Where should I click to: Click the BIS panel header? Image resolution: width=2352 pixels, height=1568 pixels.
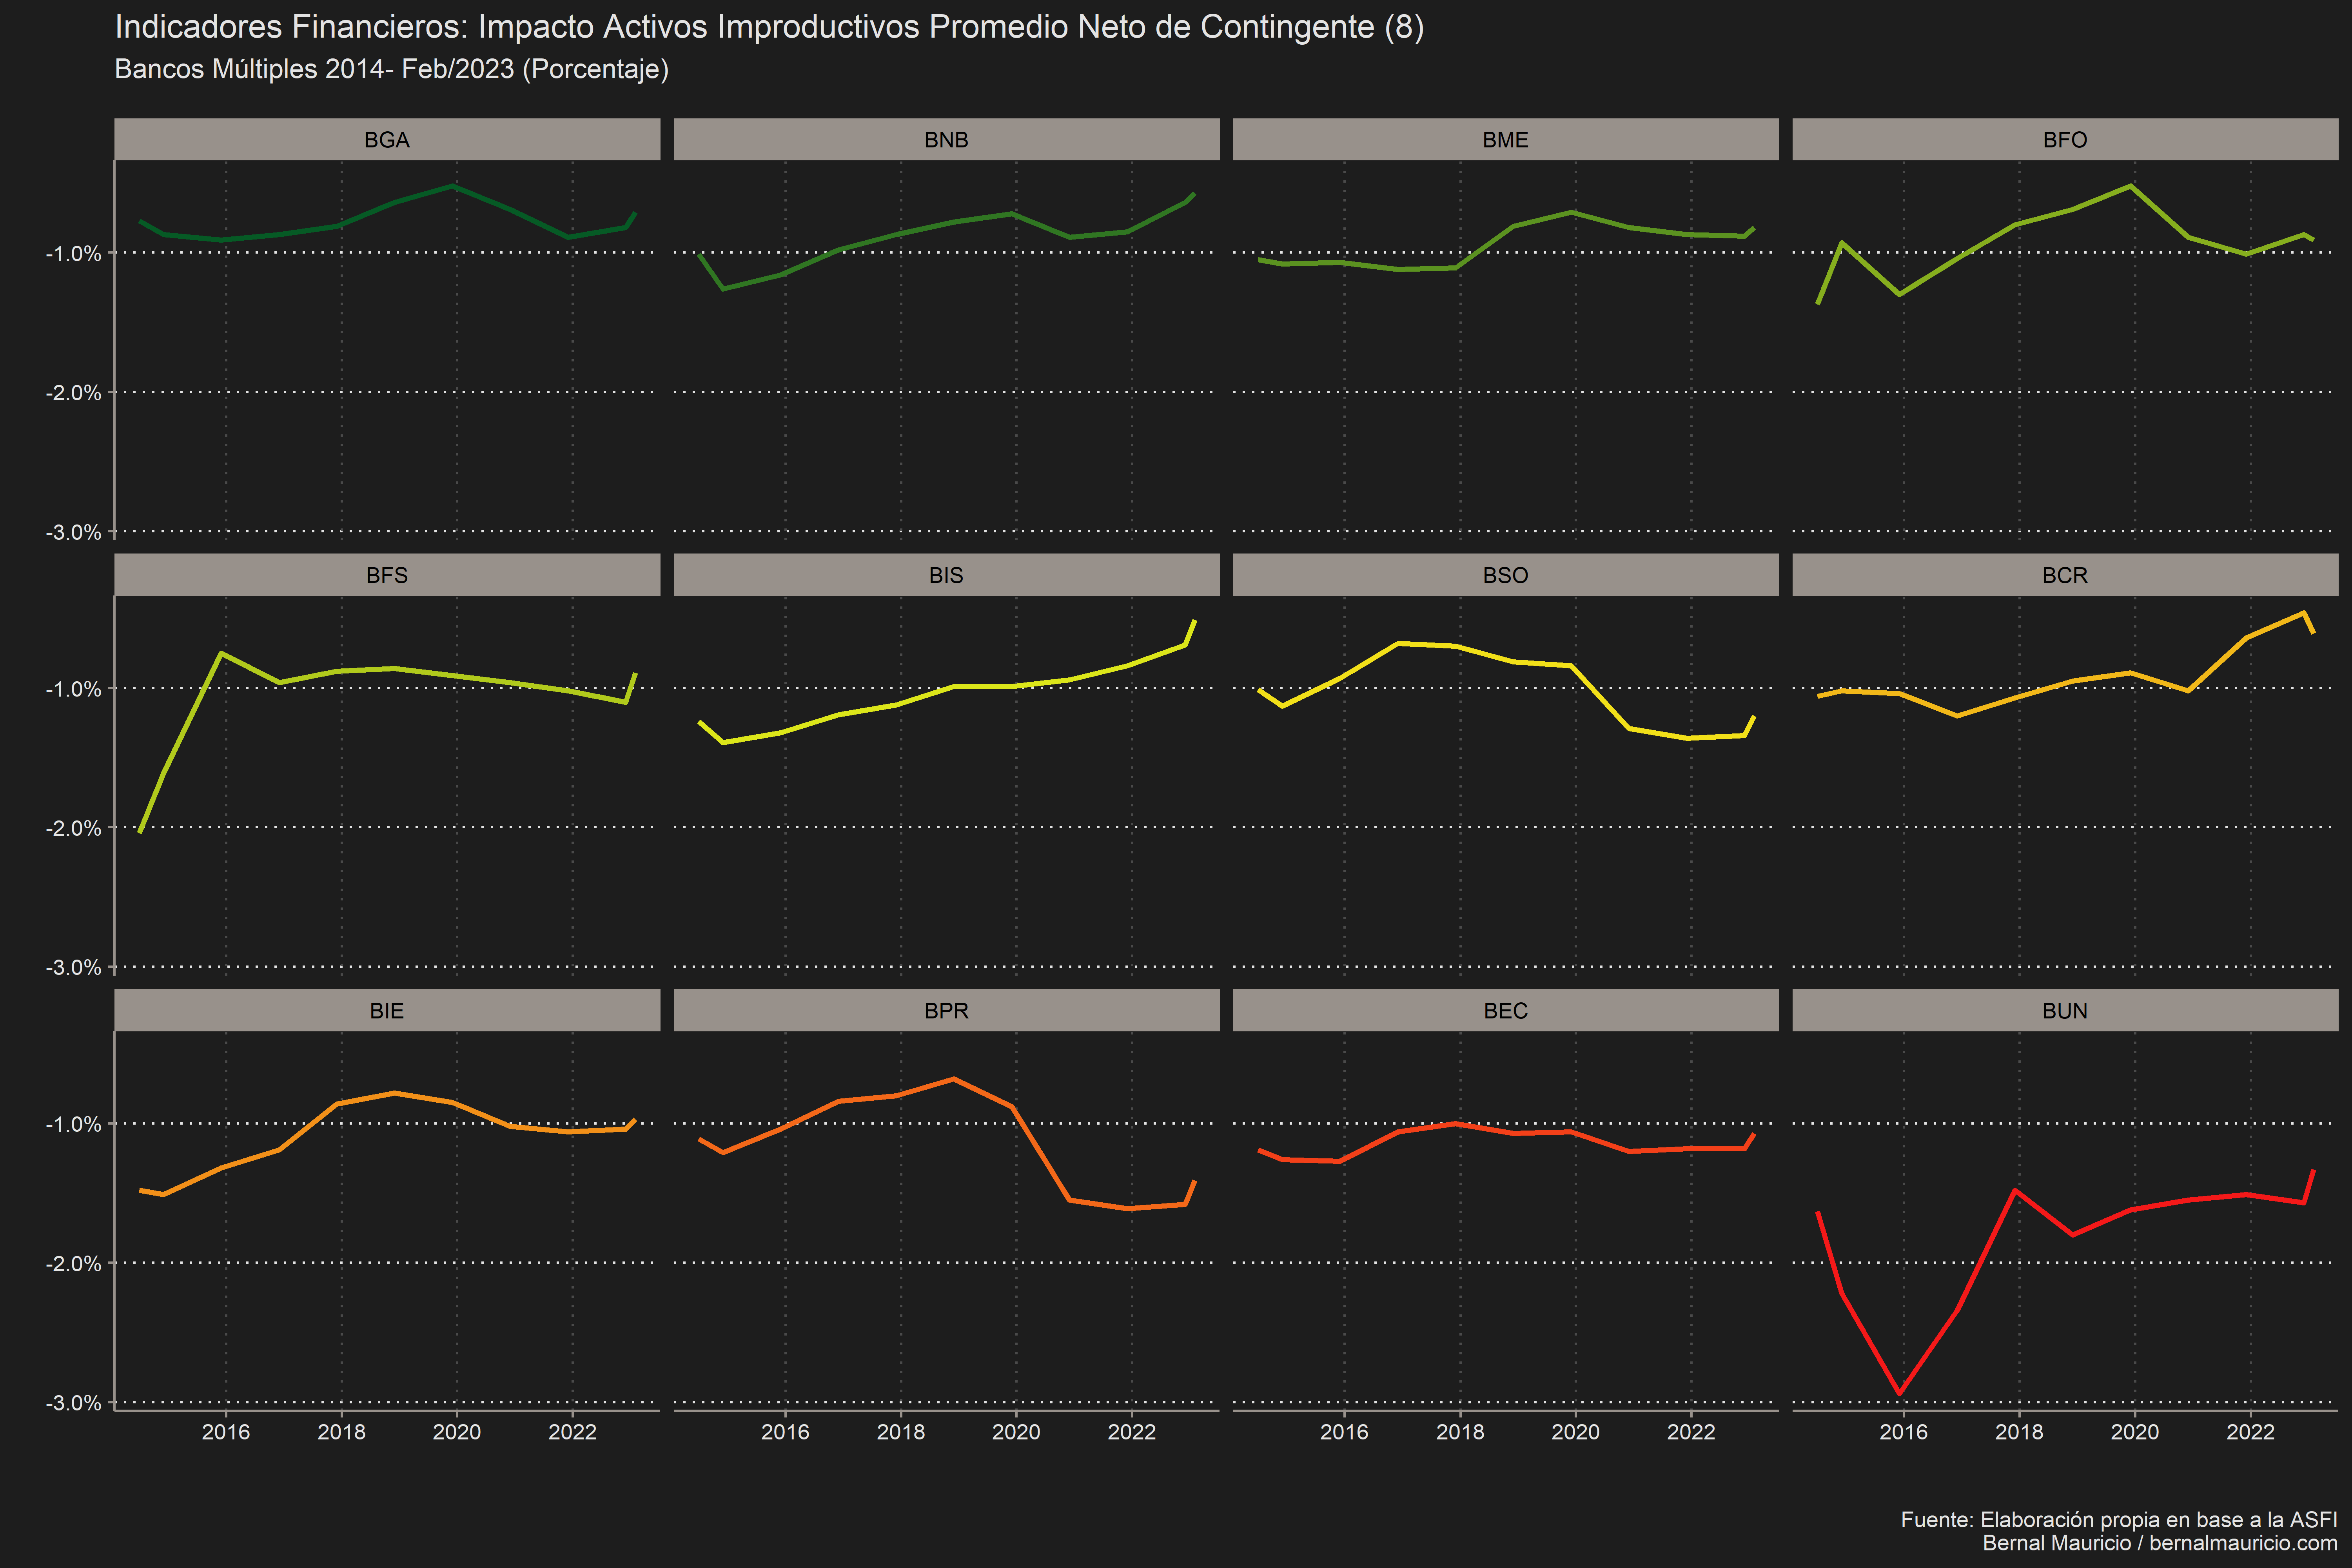[946, 575]
